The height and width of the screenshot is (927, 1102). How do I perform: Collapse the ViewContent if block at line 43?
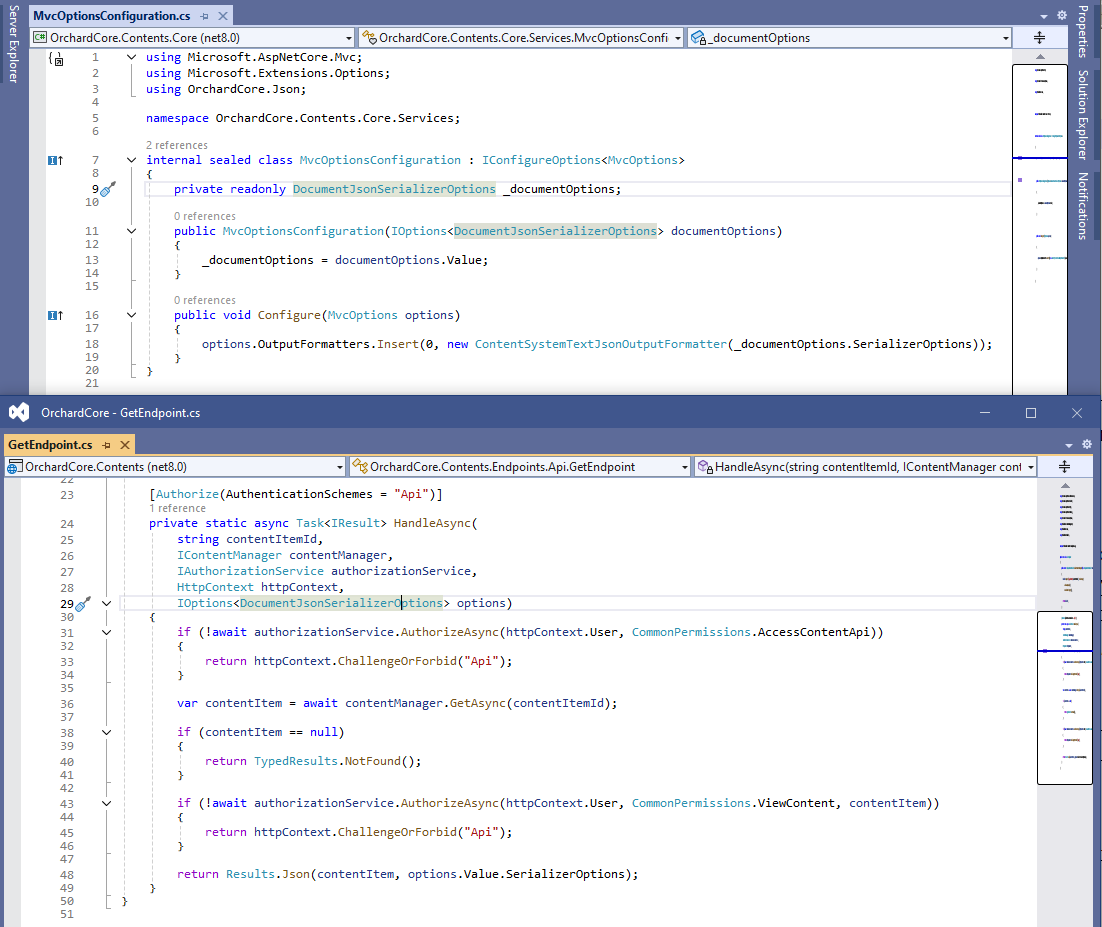[x=107, y=803]
